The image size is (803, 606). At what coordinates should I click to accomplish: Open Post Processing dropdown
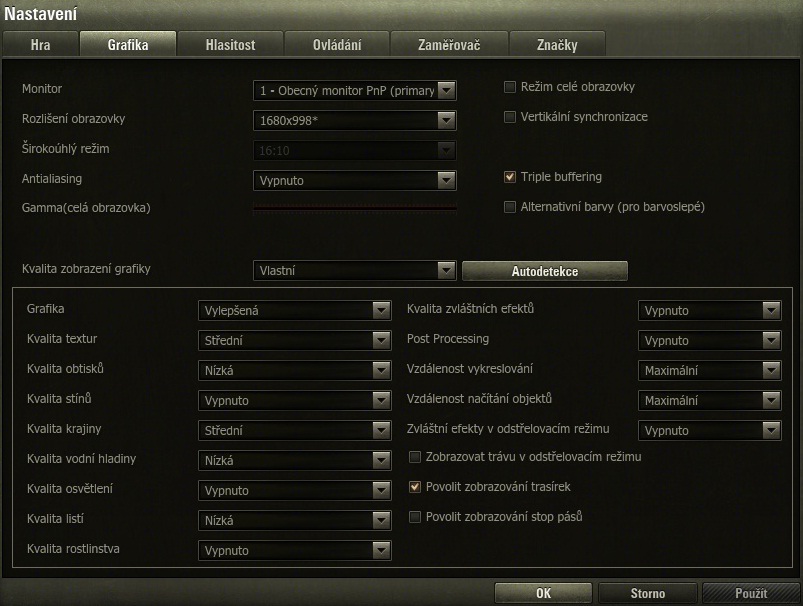tap(709, 341)
